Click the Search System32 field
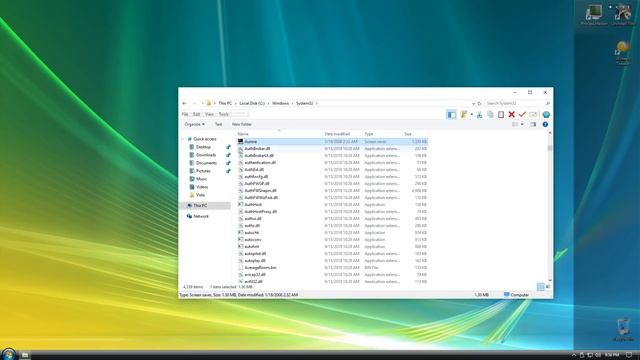 point(517,103)
